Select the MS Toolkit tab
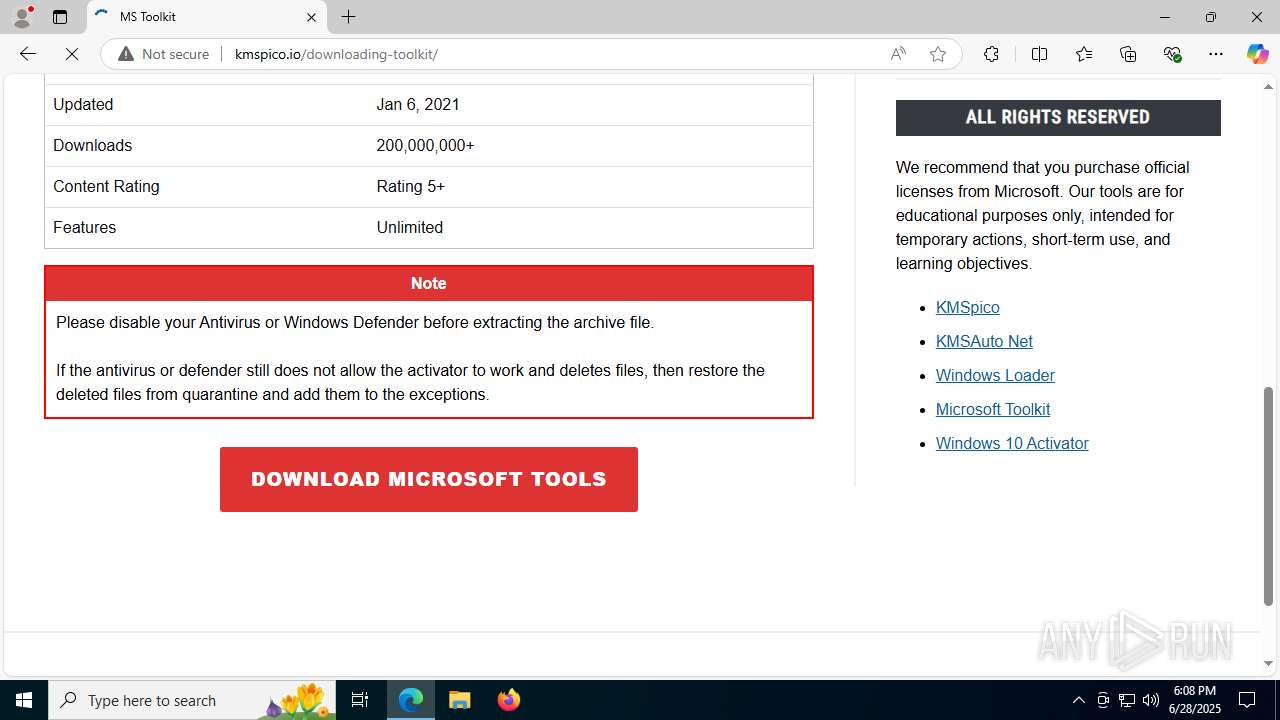The image size is (1280, 720). click(x=207, y=17)
